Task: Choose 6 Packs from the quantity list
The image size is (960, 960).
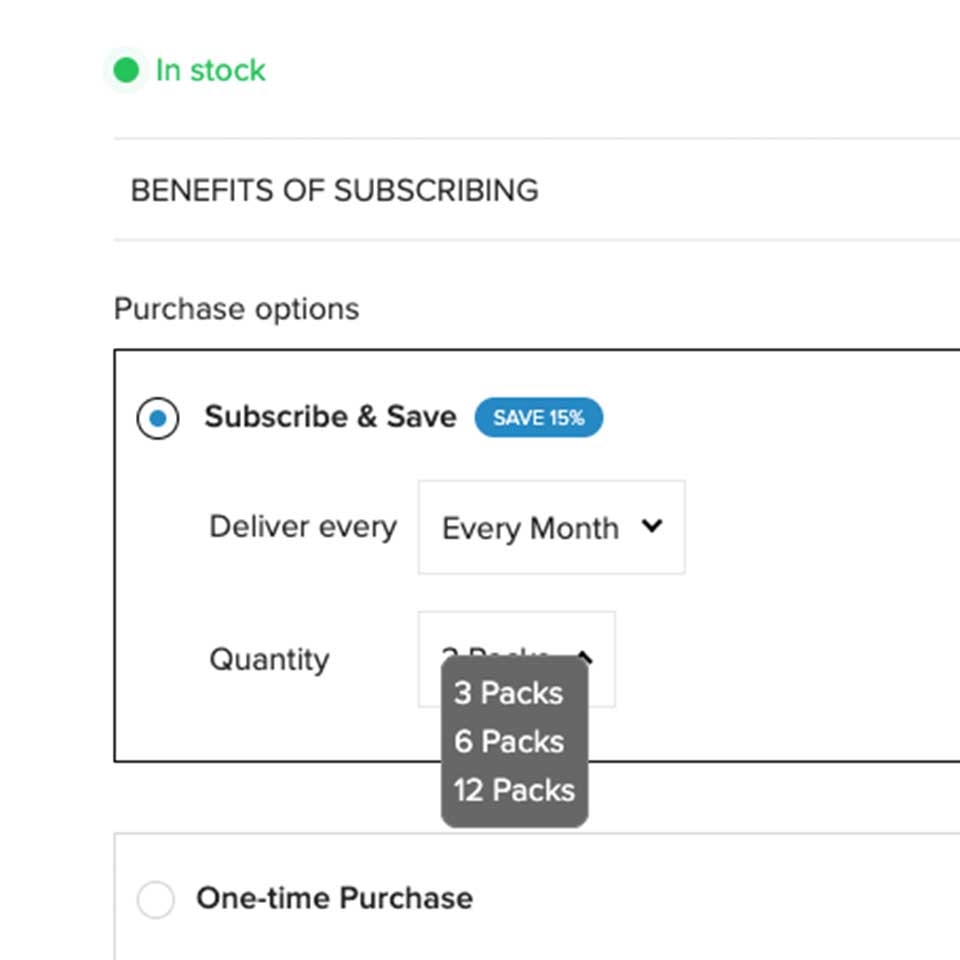Action: (508, 742)
